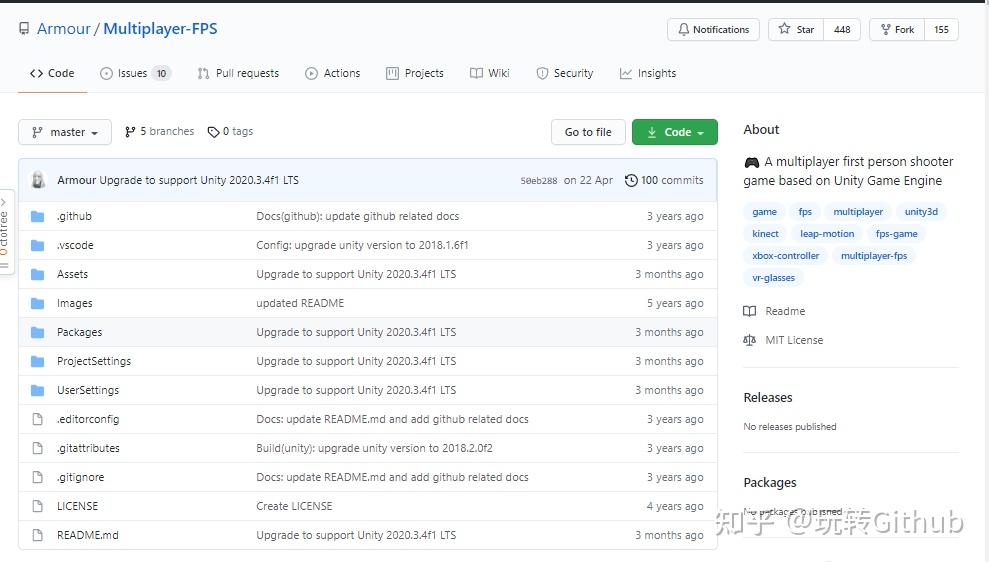Toggle the Notifications bell button
The image size is (989, 562).
pos(713,30)
